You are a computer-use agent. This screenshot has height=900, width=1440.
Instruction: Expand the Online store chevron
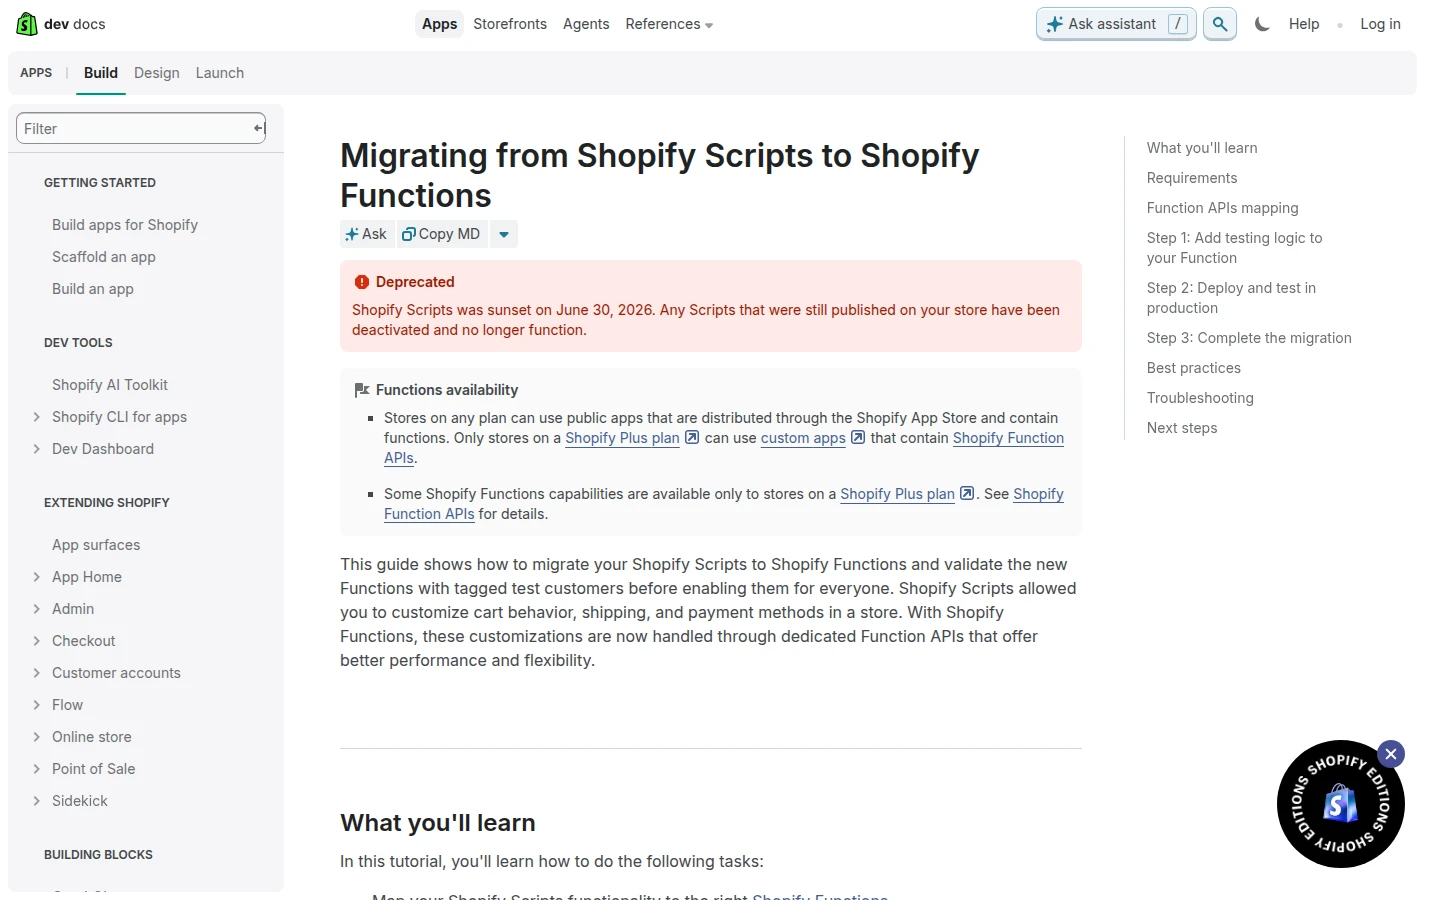(x=37, y=737)
